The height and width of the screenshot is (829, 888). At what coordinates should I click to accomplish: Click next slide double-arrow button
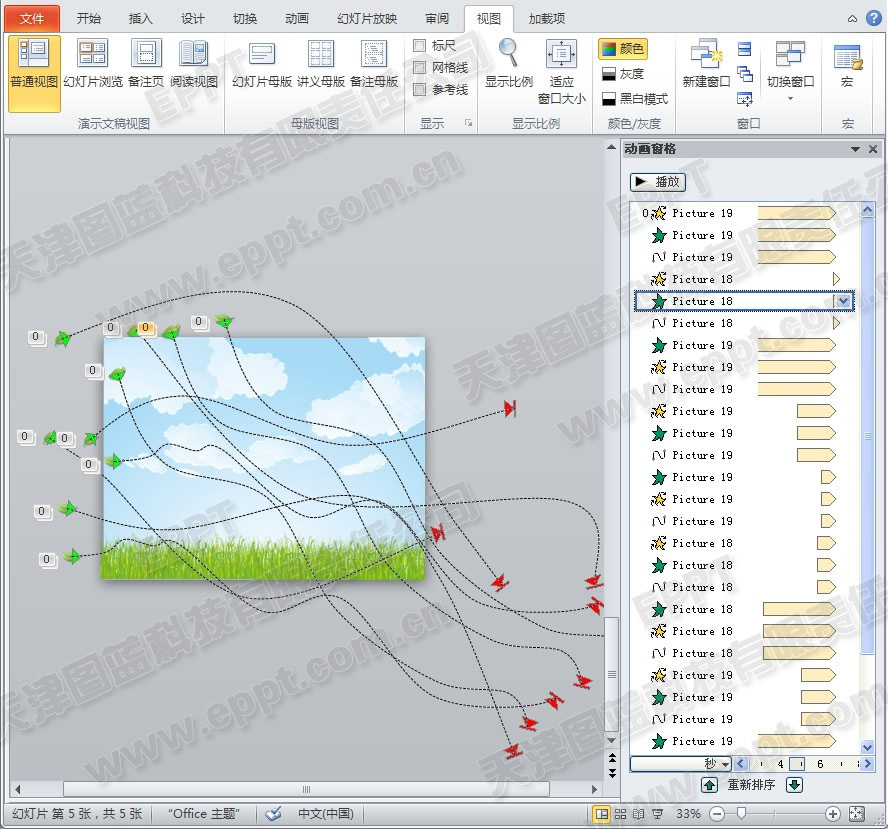point(612,772)
